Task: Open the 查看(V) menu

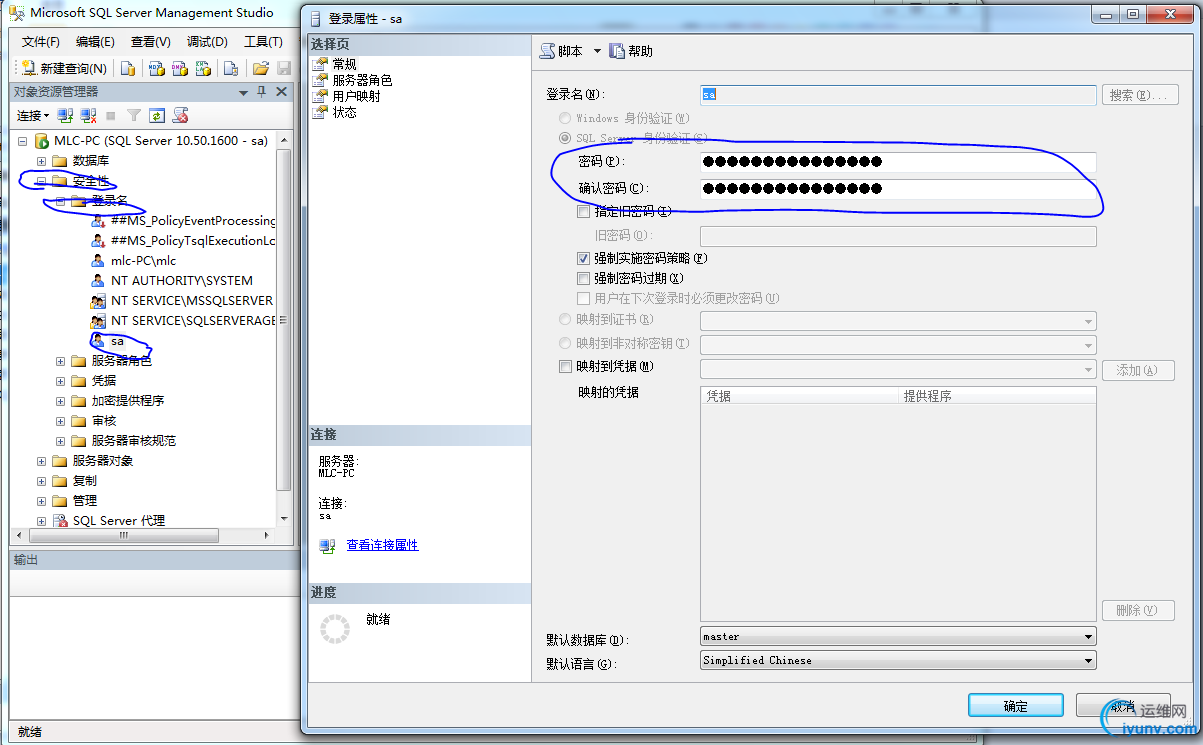Action: coord(150,42)
